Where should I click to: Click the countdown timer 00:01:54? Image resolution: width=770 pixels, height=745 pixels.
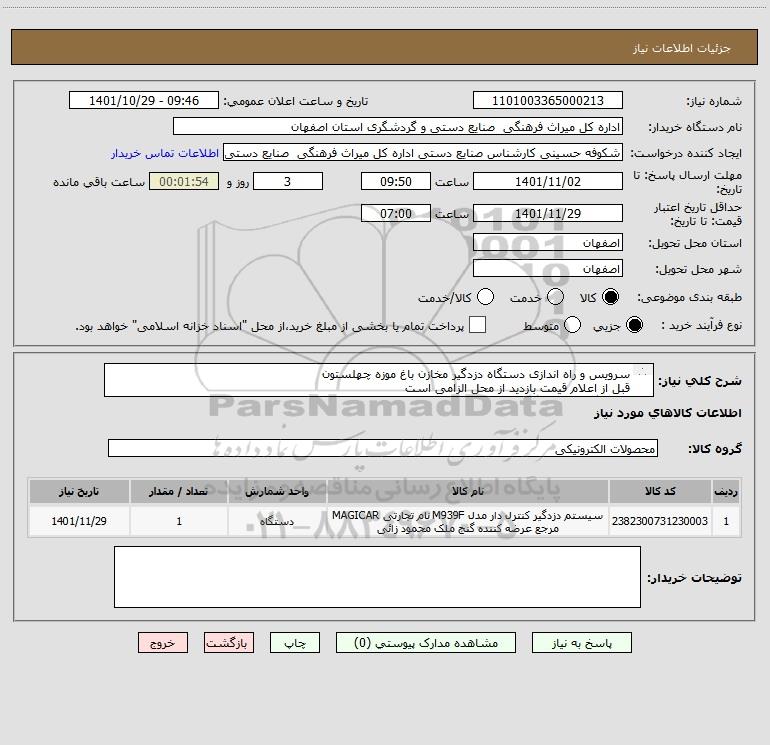pyautogui.click(x=184, y=181)
